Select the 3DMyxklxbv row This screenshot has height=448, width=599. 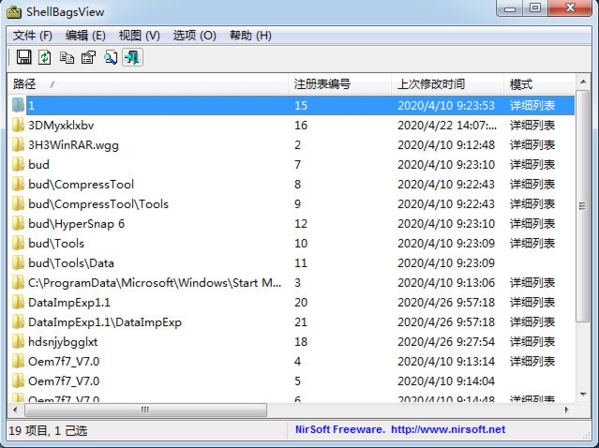291,125
